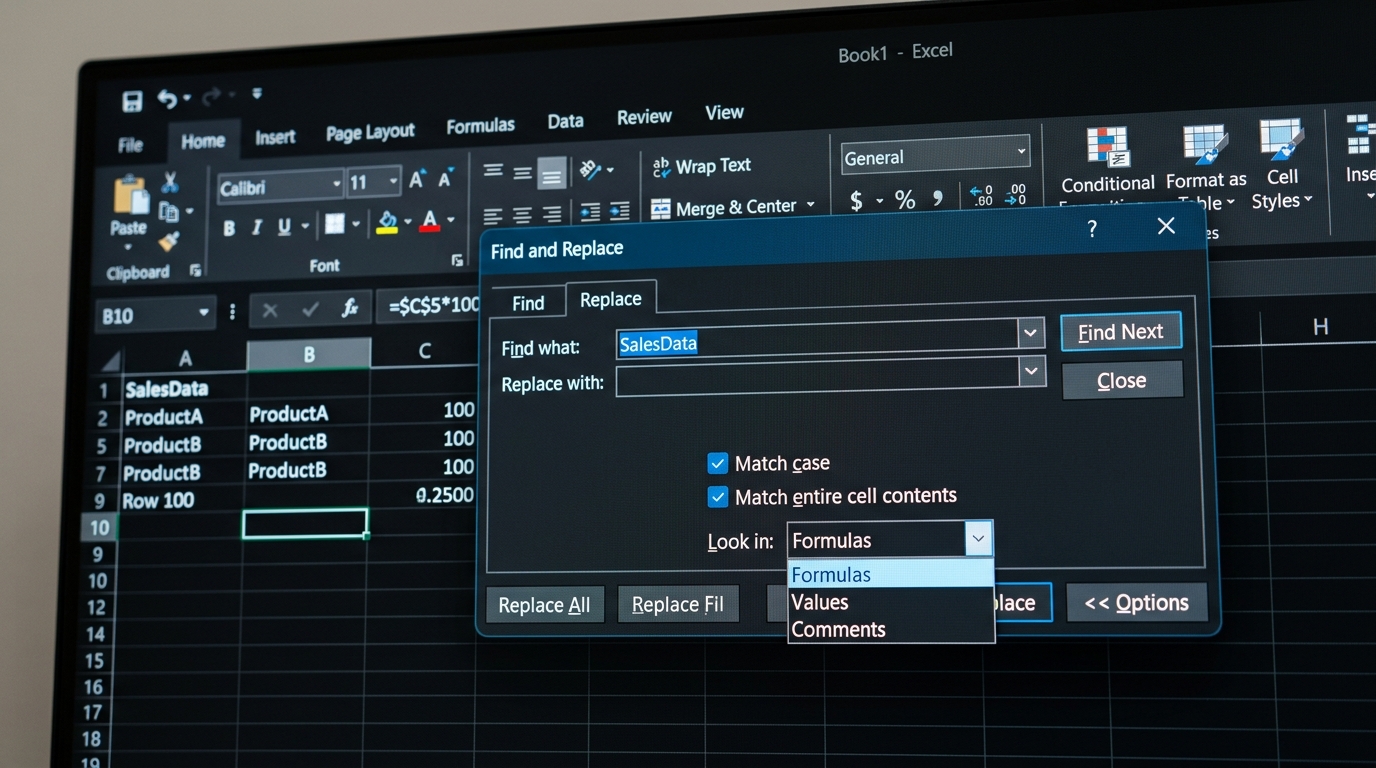Click the Decrease Font Size icon

pyautogui.click(x=446, y=179)
